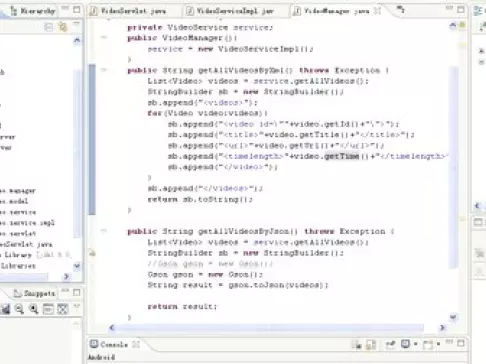
Task: Switch to the VideoServlet.java editor tab
Action: 128,11
